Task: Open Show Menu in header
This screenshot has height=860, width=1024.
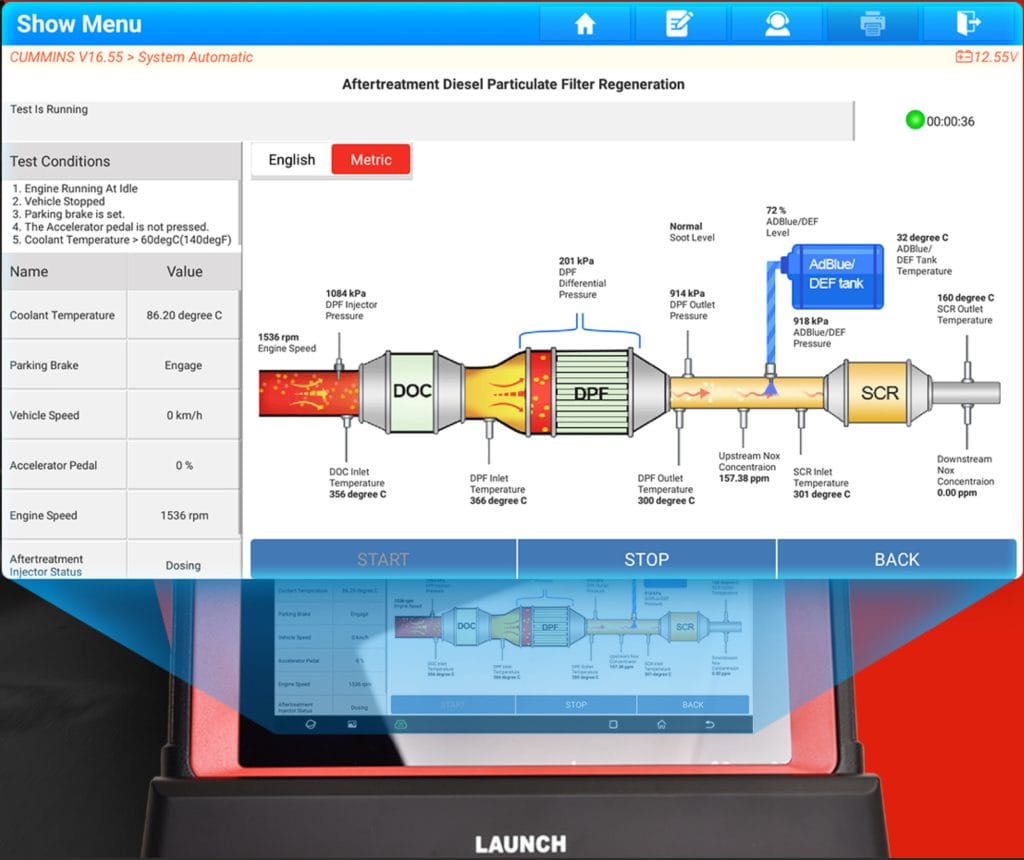Action: click(x=79, y=24)
